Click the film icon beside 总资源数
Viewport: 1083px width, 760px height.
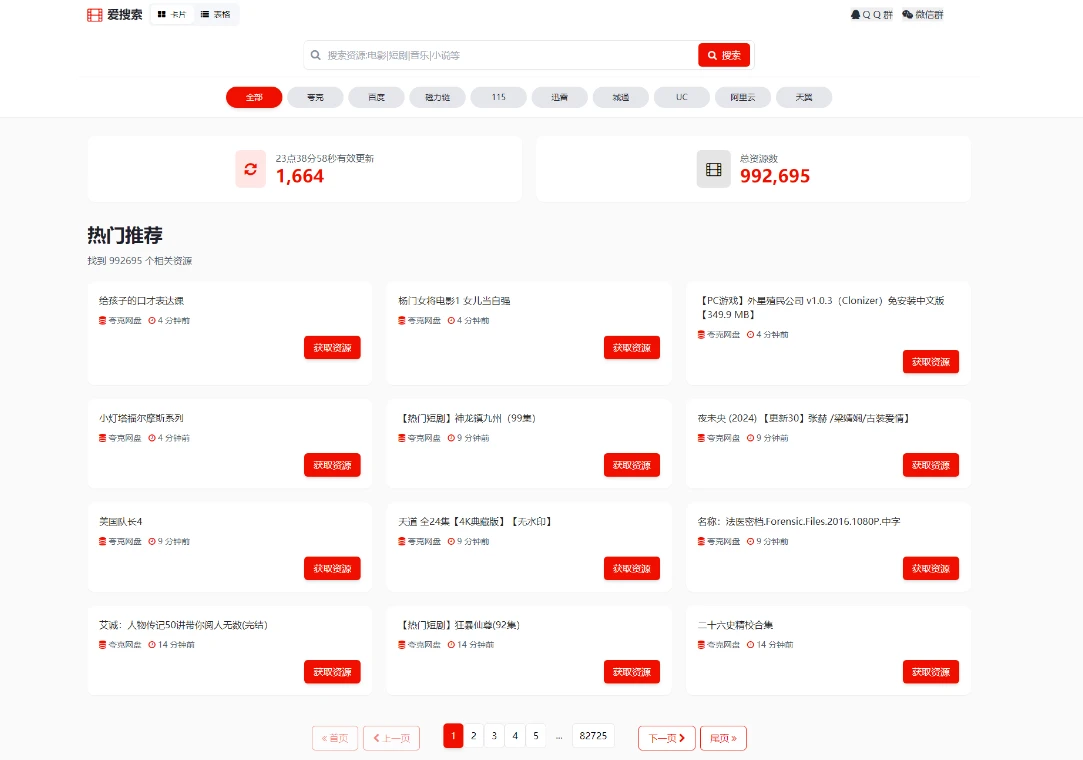(713, 169)
